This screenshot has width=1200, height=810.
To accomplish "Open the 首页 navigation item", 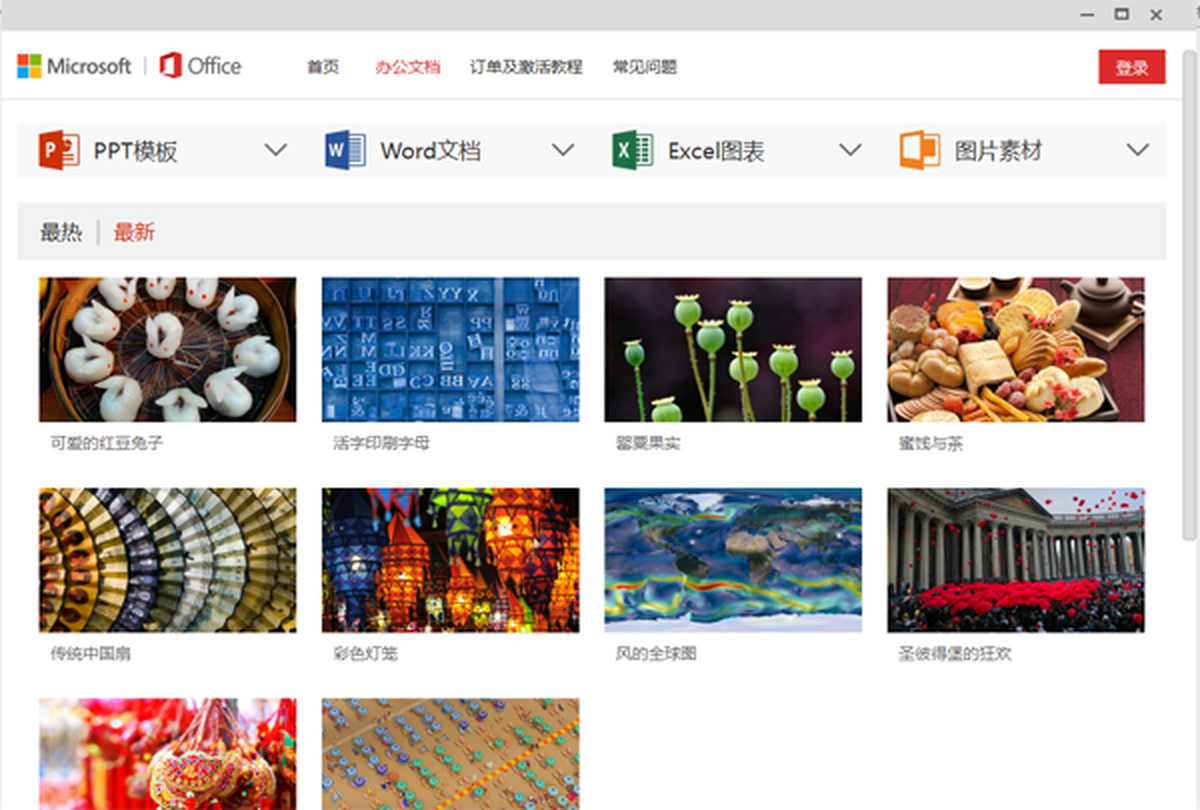I will pos(322,67).
